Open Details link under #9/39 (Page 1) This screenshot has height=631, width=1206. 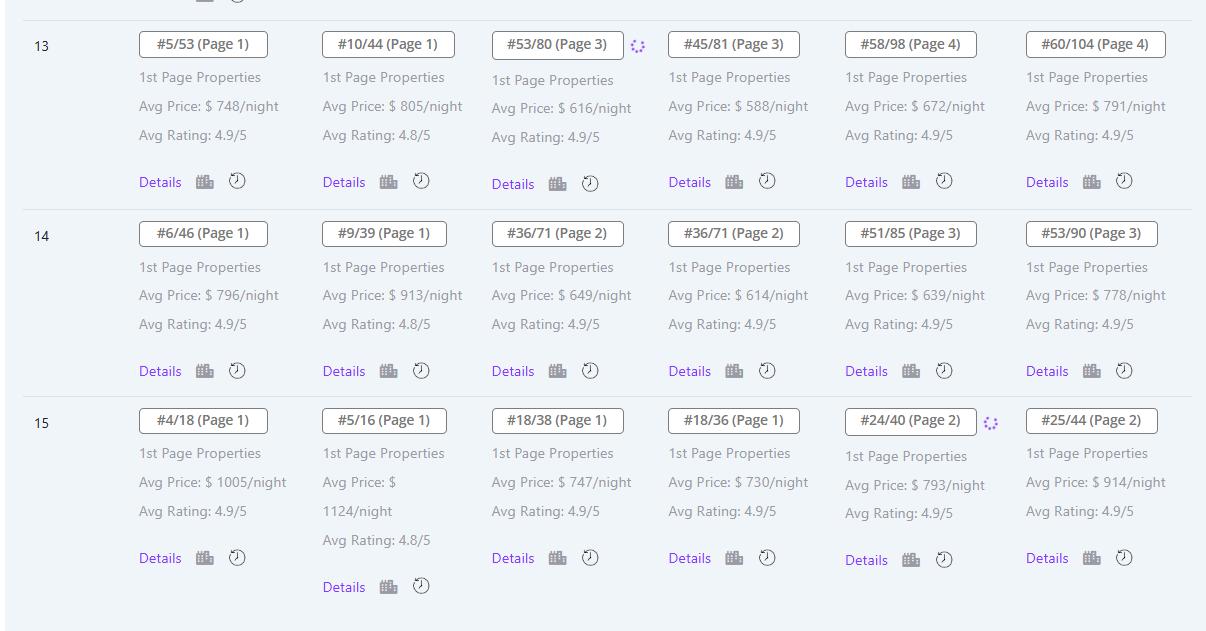[344, 371]
